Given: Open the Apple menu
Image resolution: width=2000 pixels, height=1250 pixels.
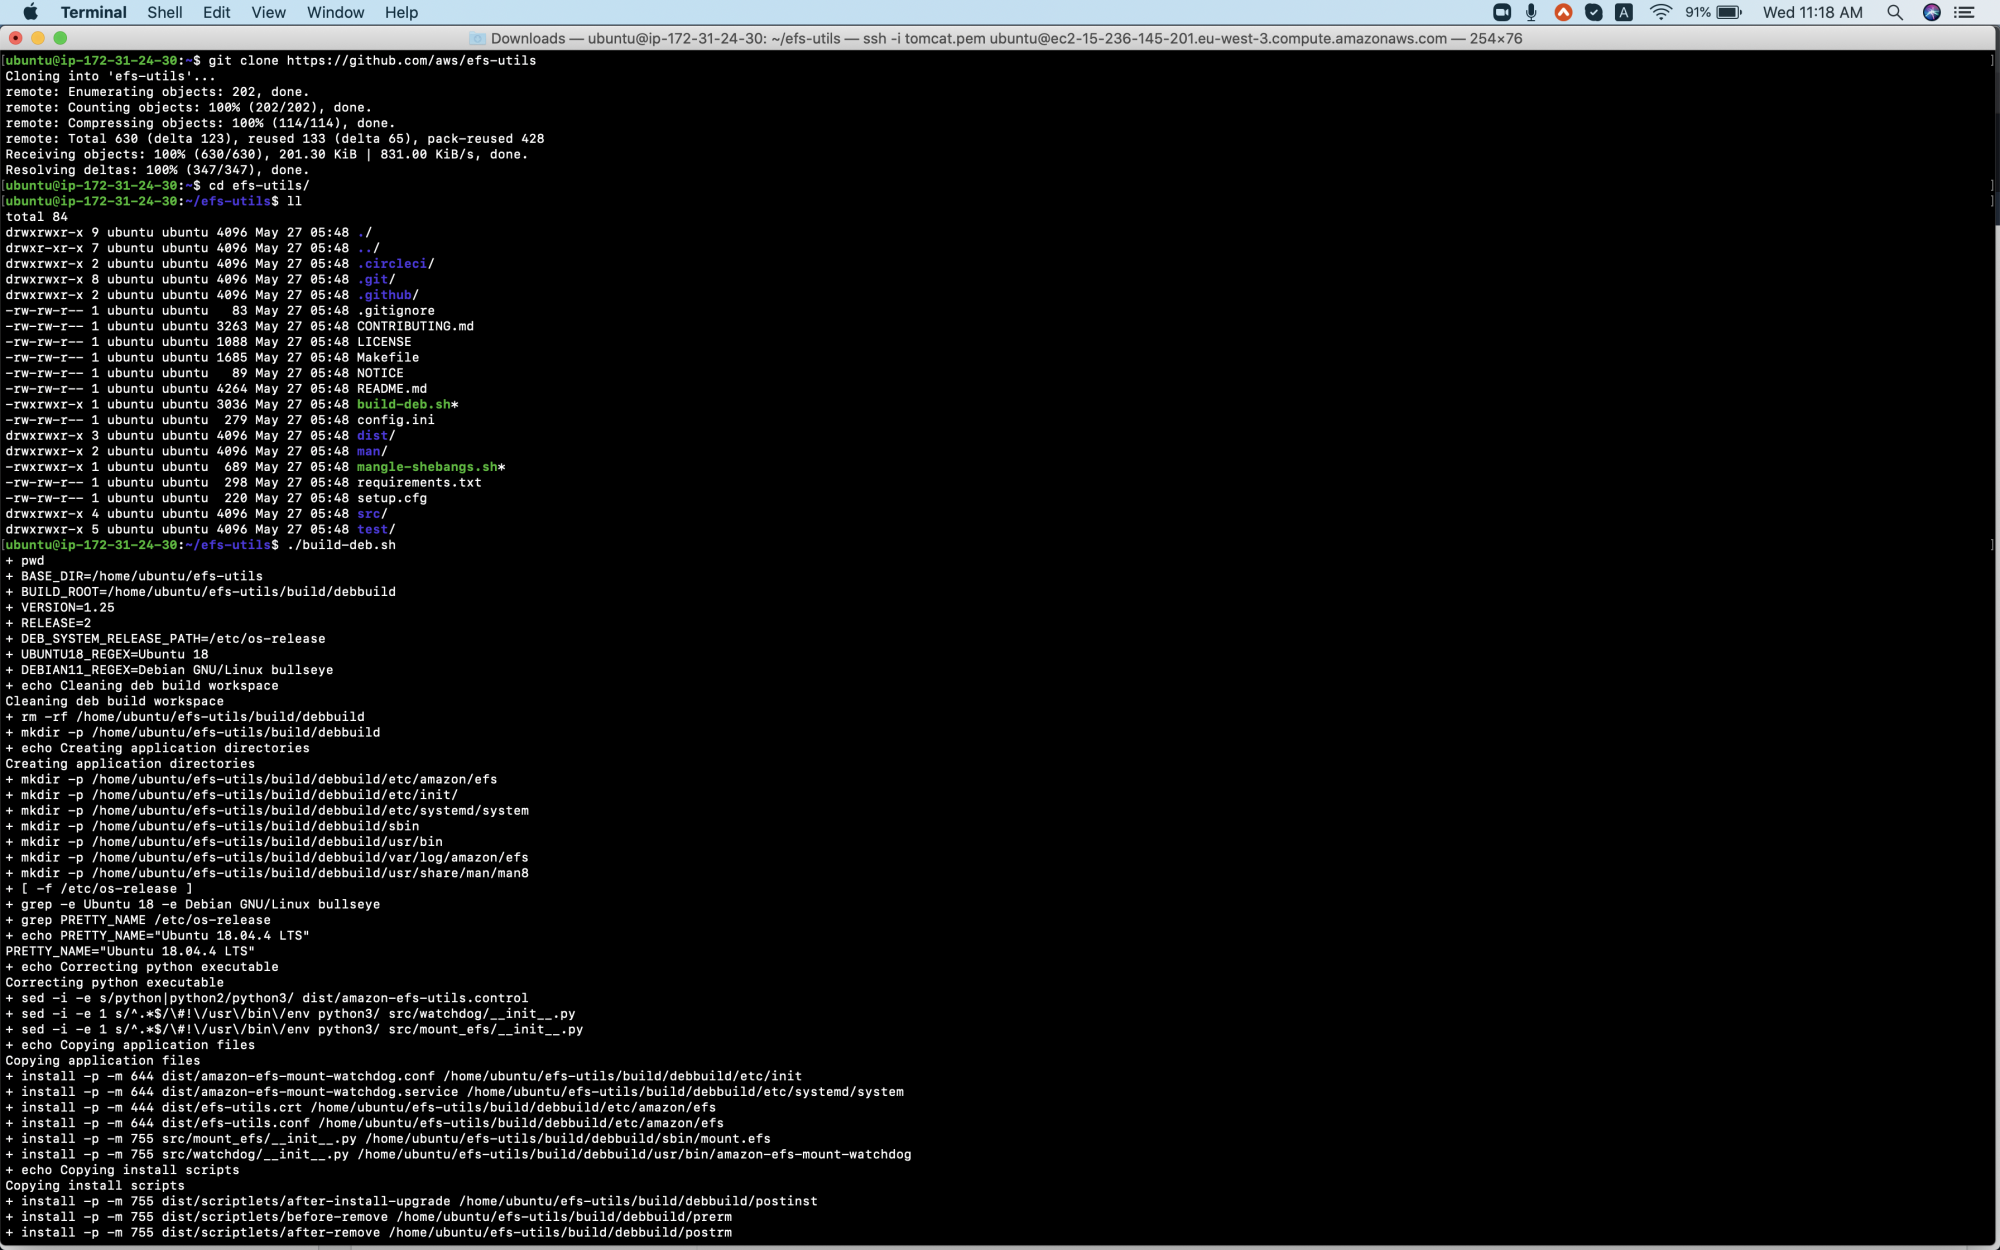Looking at the screenshot, I should point(30,12).
